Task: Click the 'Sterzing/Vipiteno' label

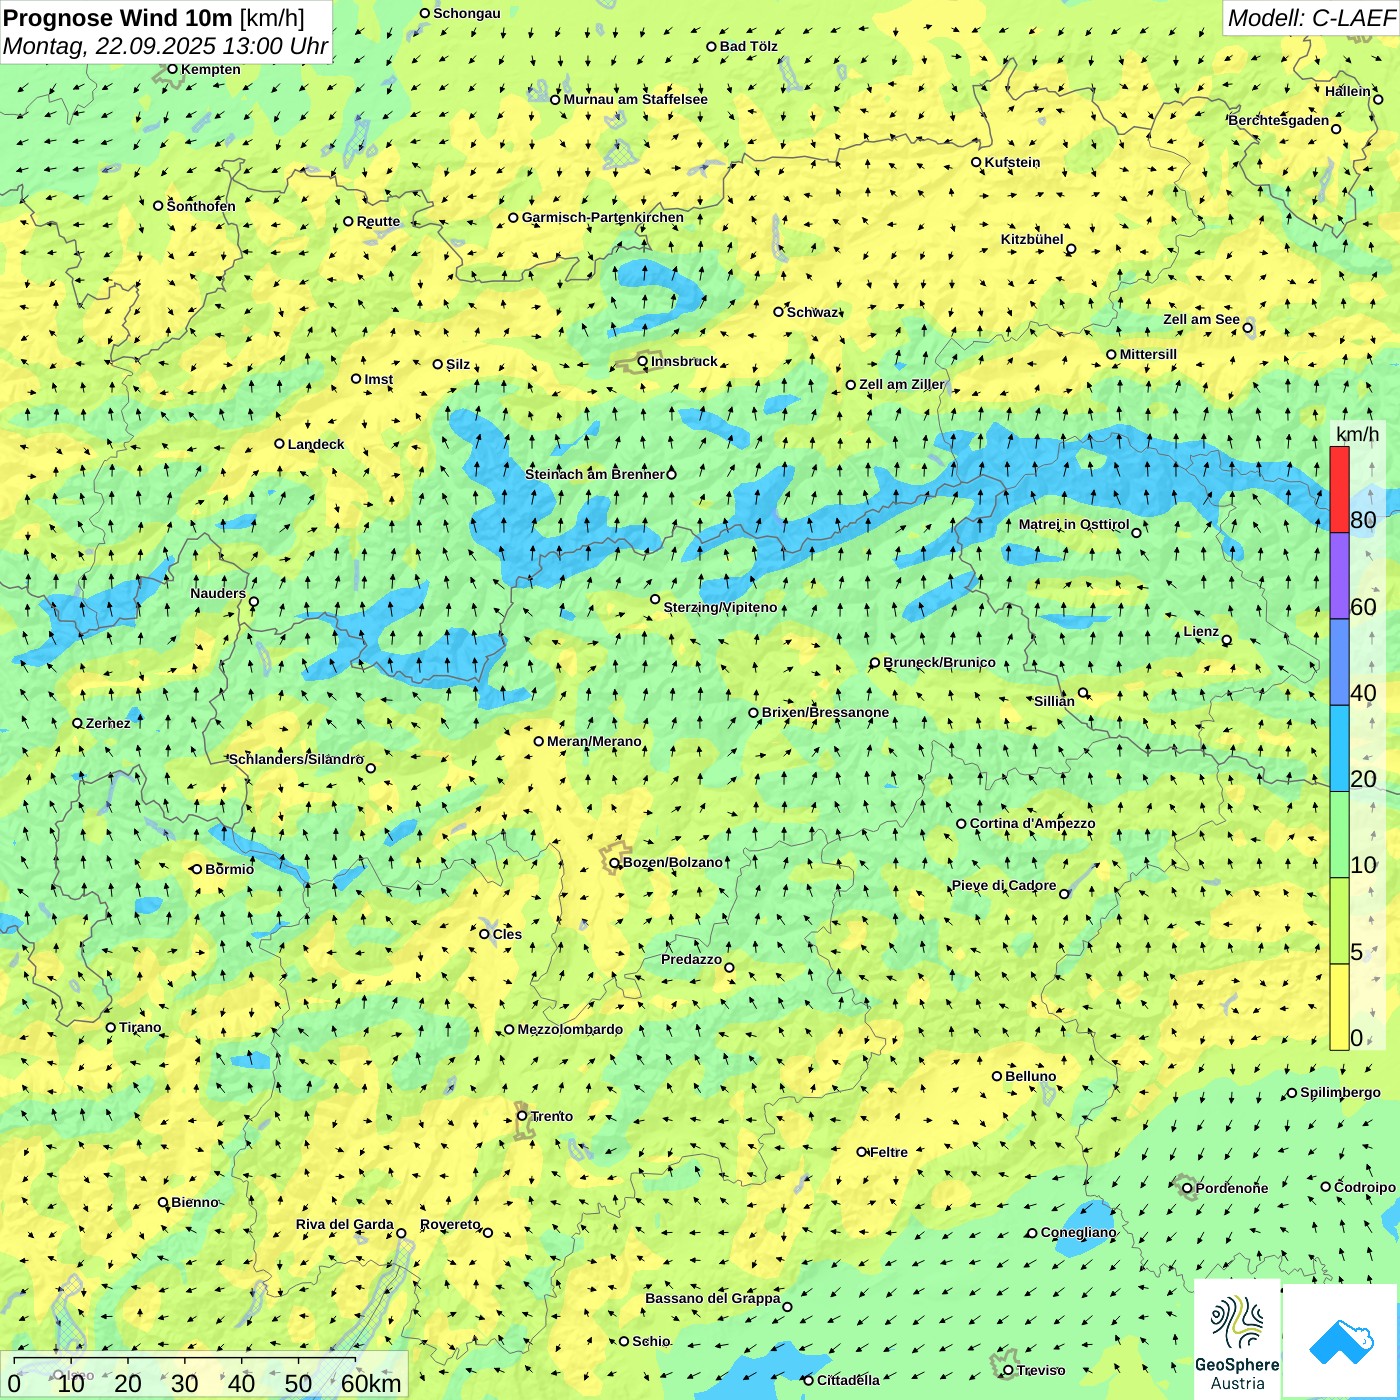Action: click(x=720, y=607)
